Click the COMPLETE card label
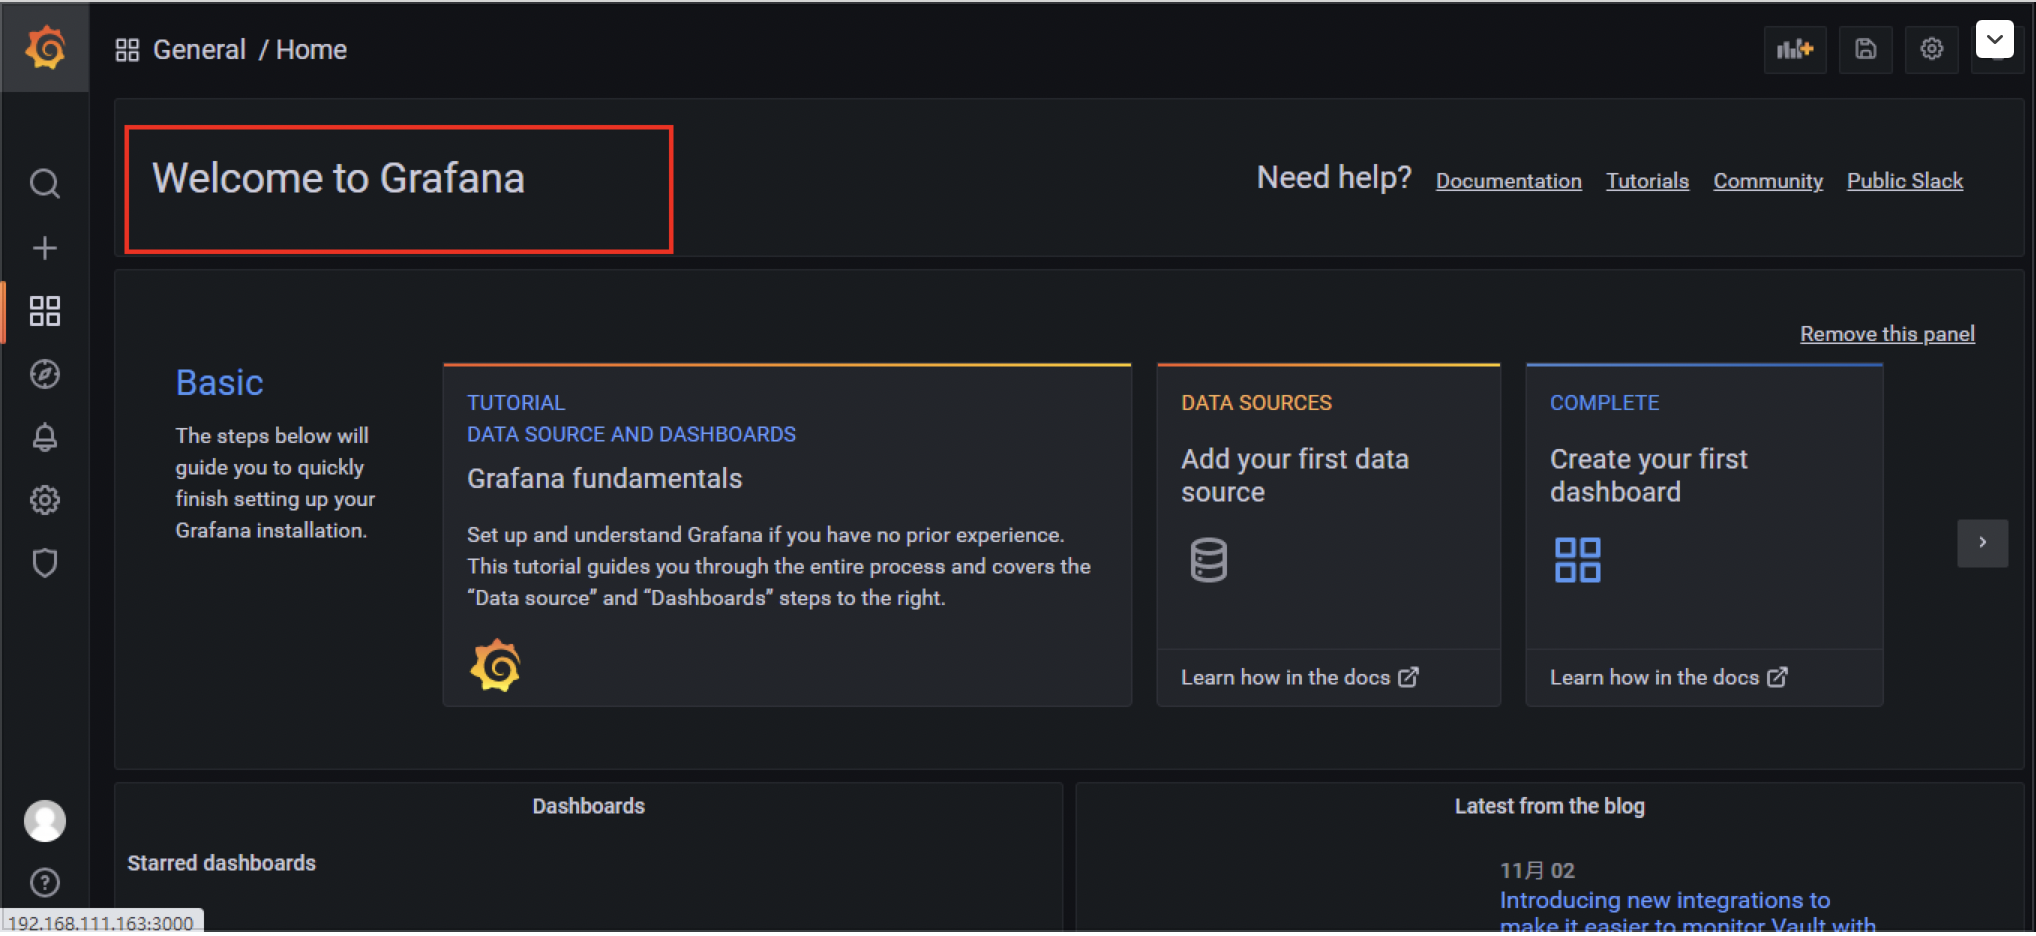Screen dimensions: 2036x936 click(1604, 403)
